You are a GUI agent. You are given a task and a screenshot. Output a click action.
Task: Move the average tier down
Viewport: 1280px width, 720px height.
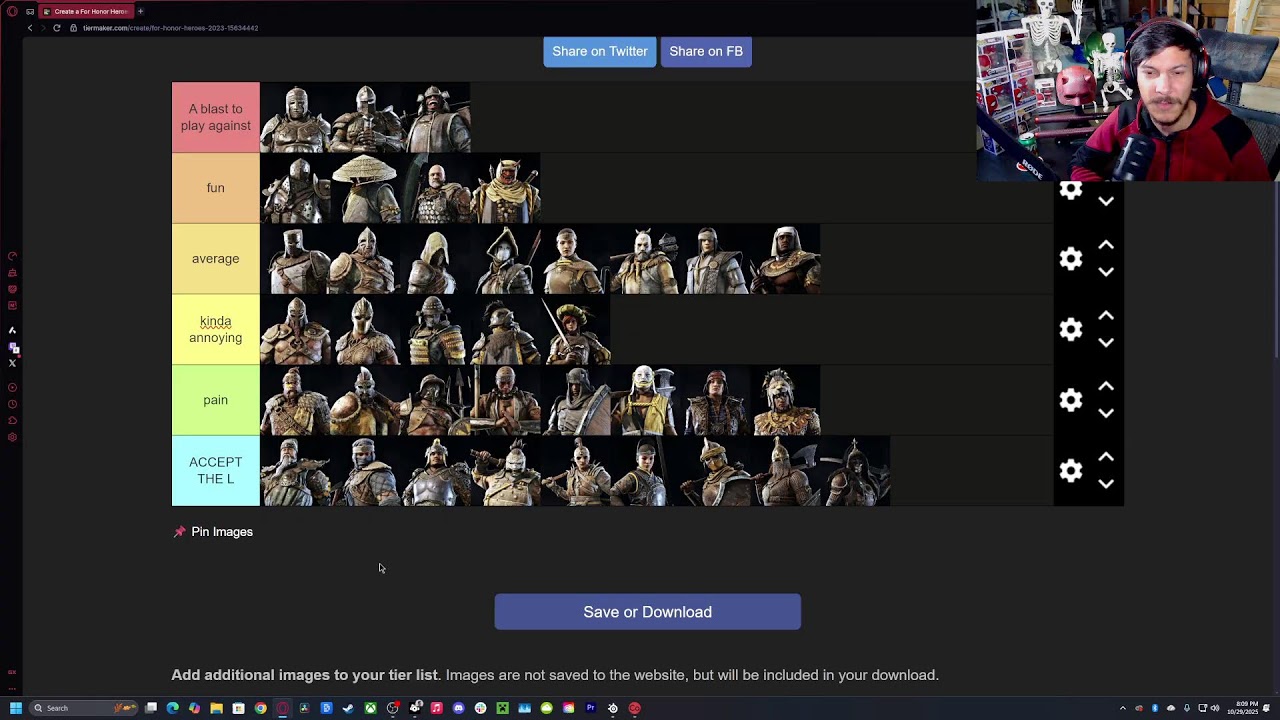tap(1106, 272)
